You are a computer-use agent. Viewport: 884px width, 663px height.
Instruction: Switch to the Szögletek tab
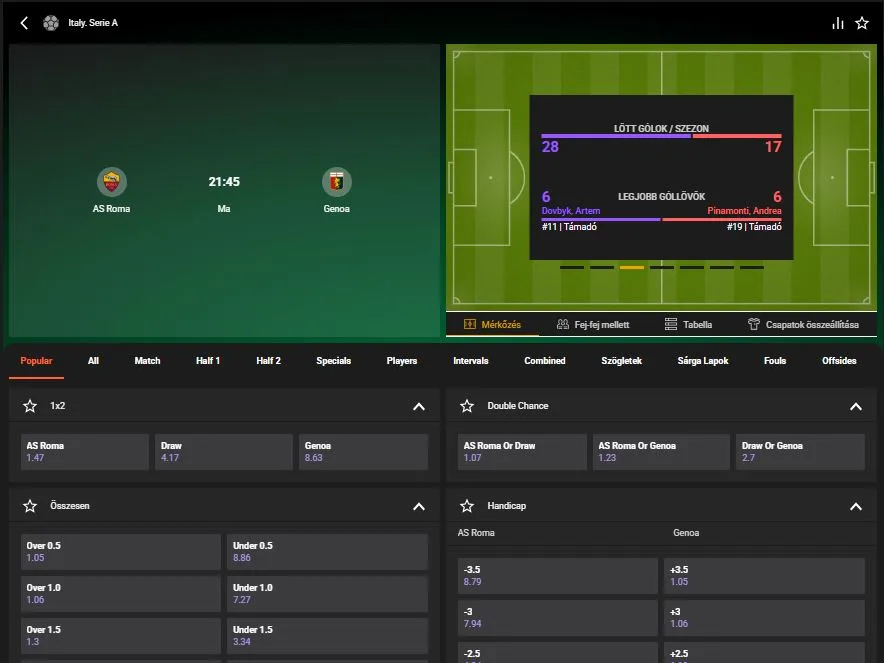(x=622, y=360)
